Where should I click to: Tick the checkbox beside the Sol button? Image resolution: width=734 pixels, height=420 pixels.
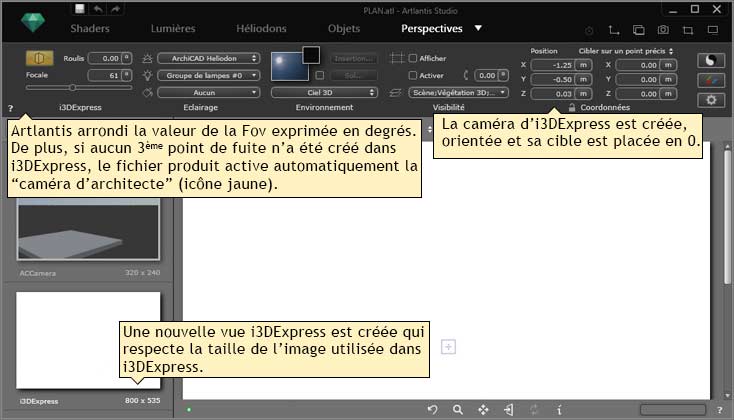320,75
